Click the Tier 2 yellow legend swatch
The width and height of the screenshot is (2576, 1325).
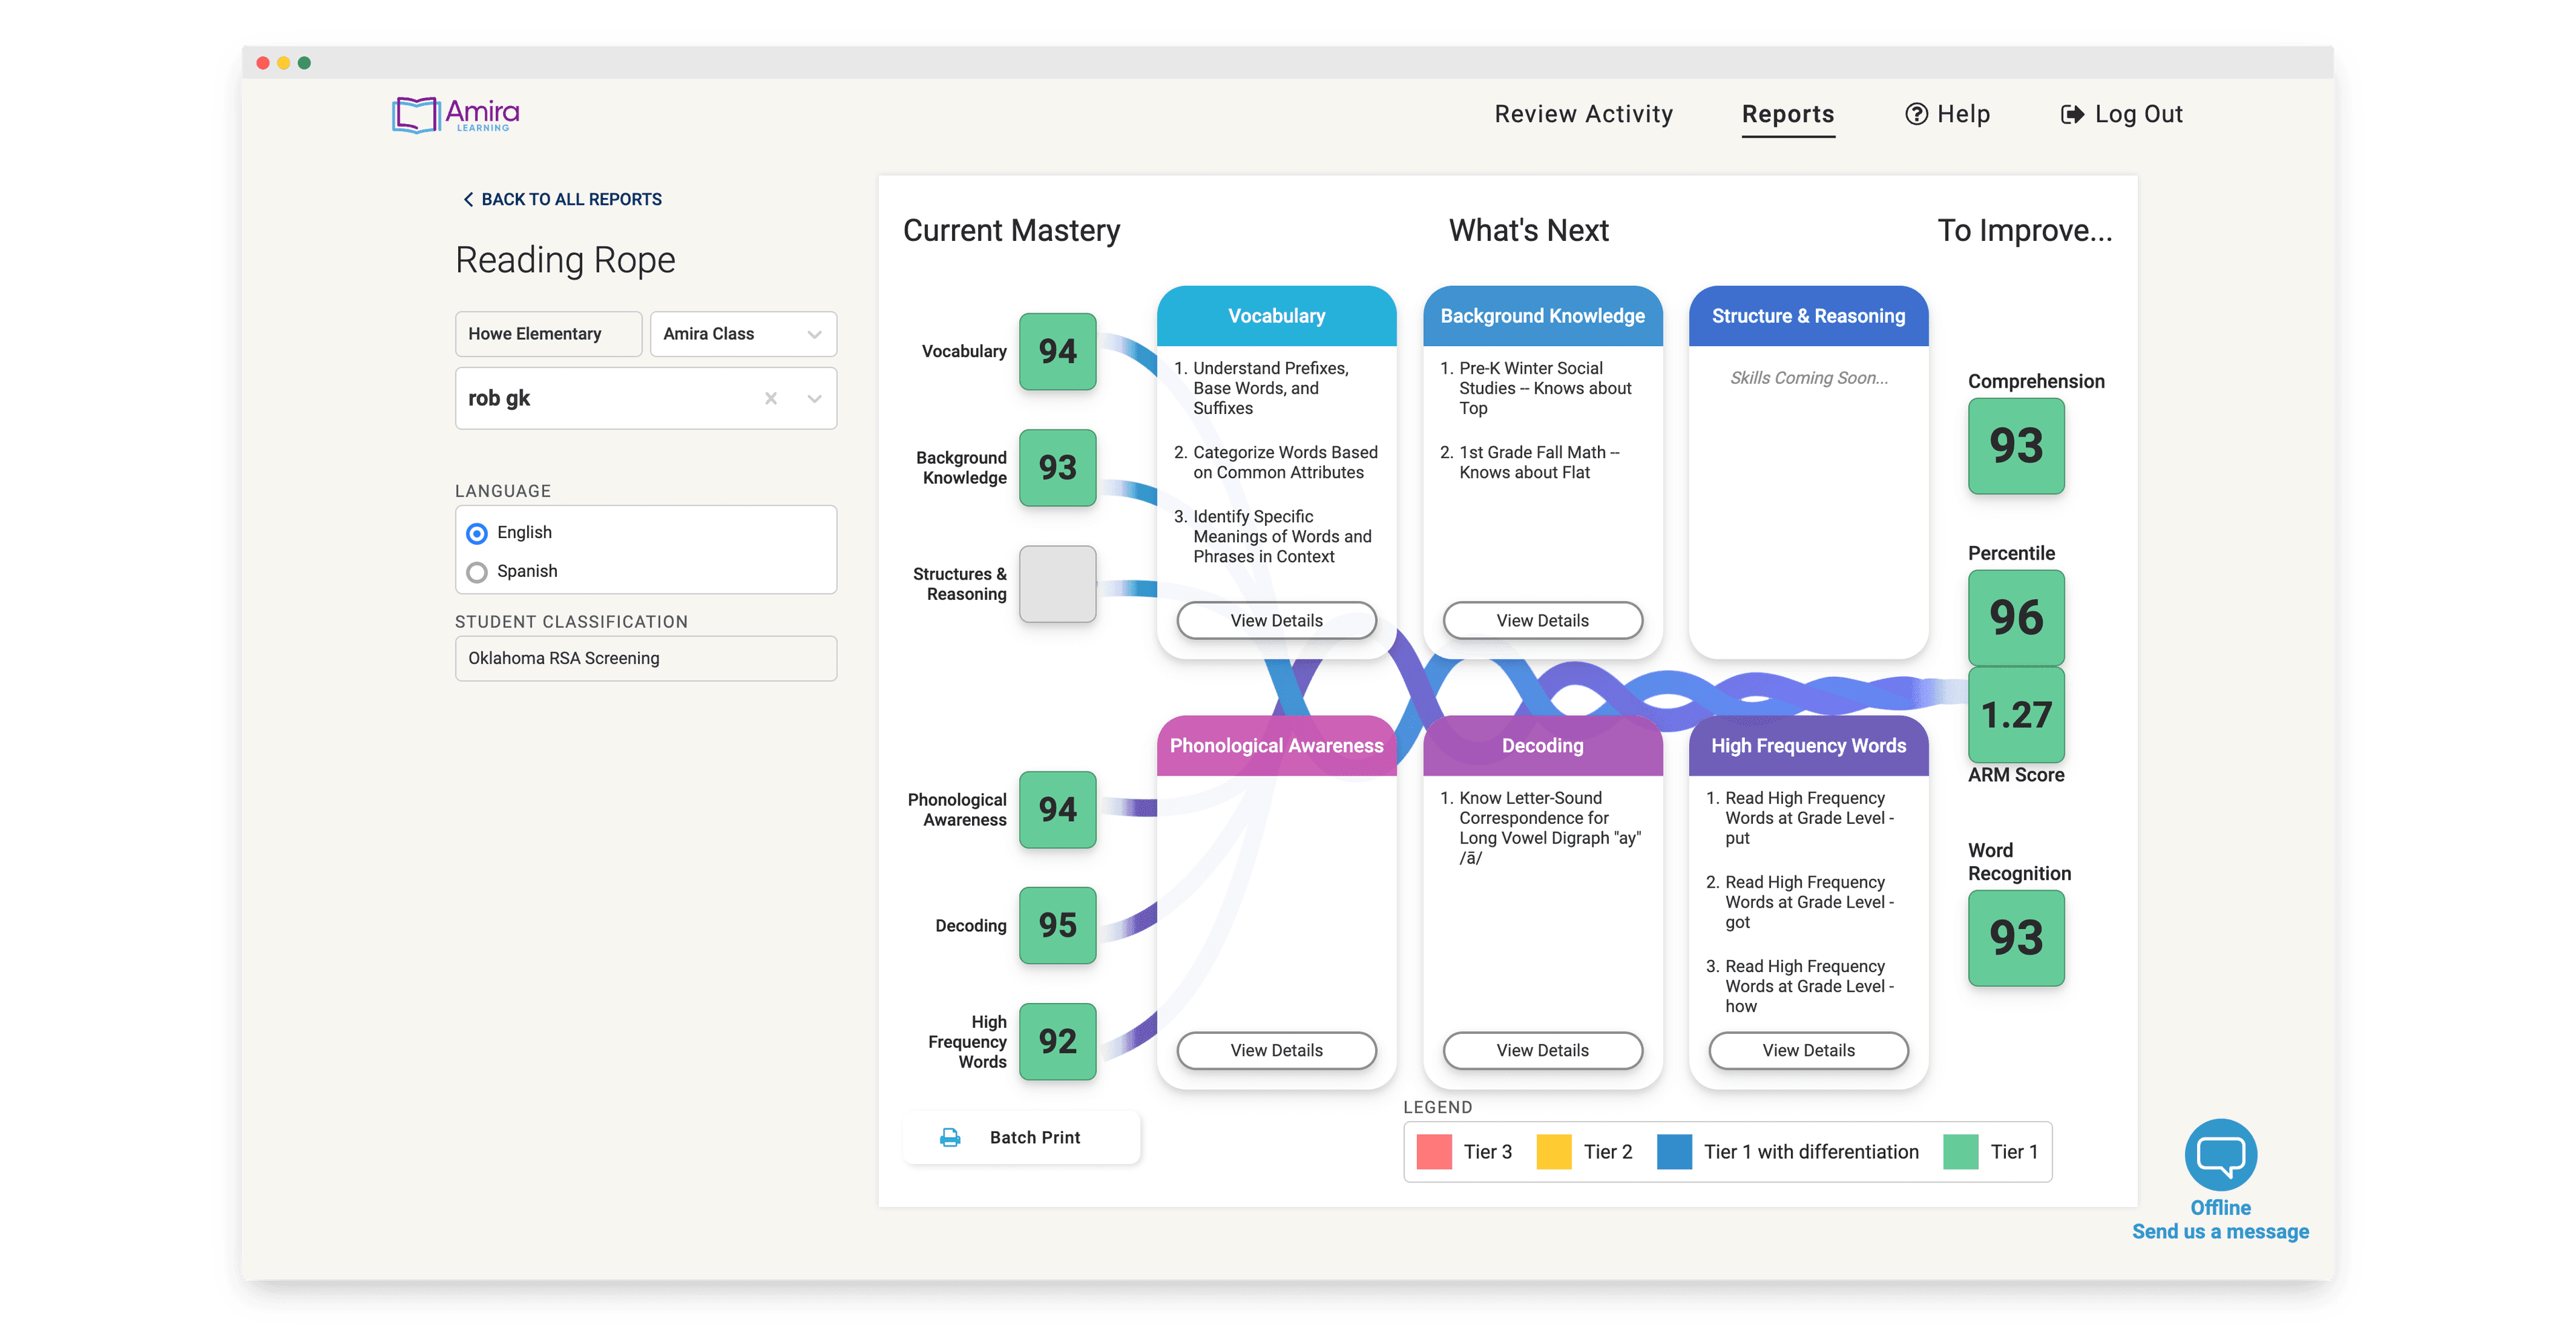pyautogui.click(x=1554, y=1151)
